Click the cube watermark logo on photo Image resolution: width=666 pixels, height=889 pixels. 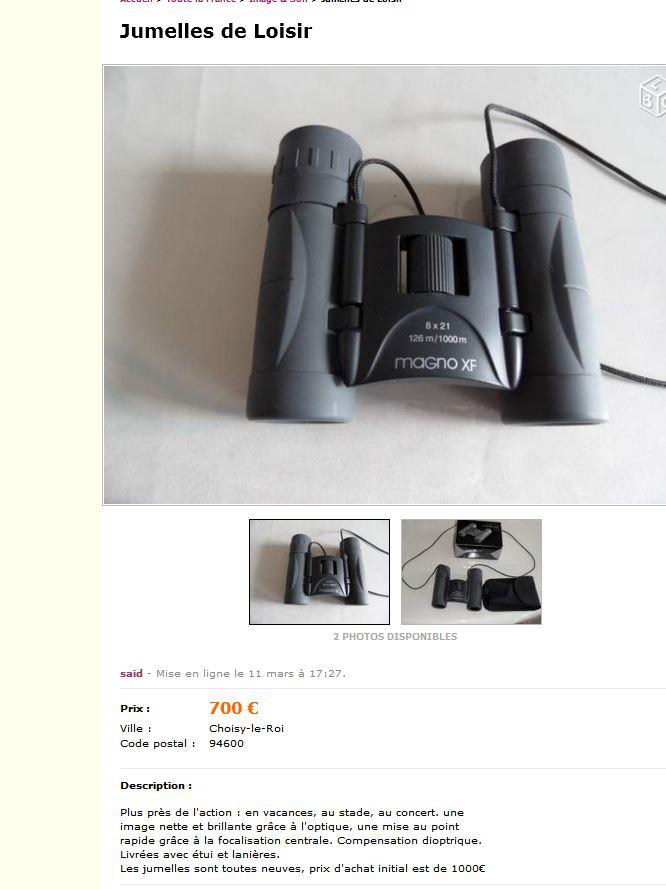652,96
